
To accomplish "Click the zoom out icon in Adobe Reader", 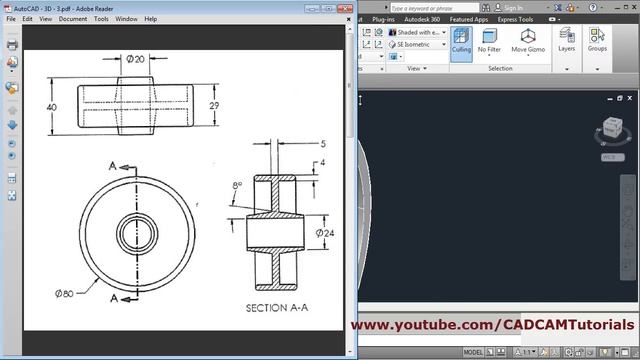I will coord(12,144).
